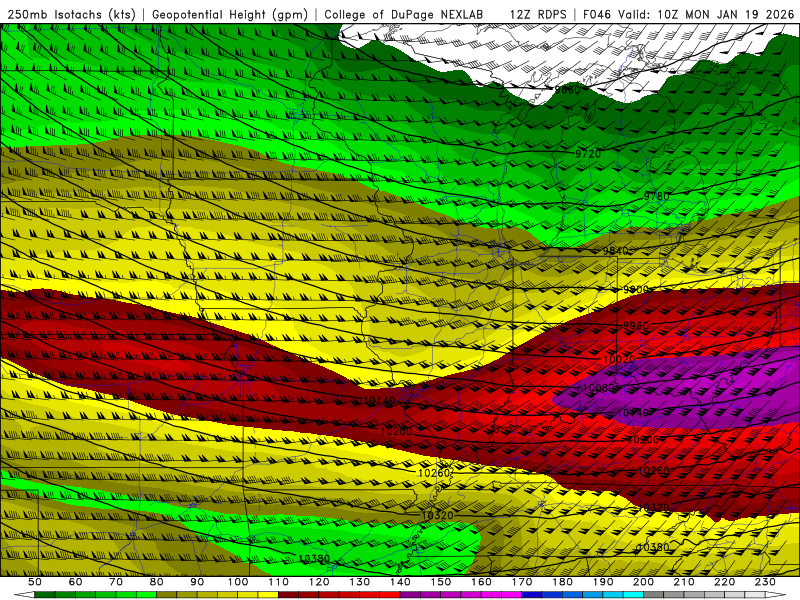Click "College of DuPage NEXLAB" in the header
Screen dimensions: 800x600
click(404, 14)
